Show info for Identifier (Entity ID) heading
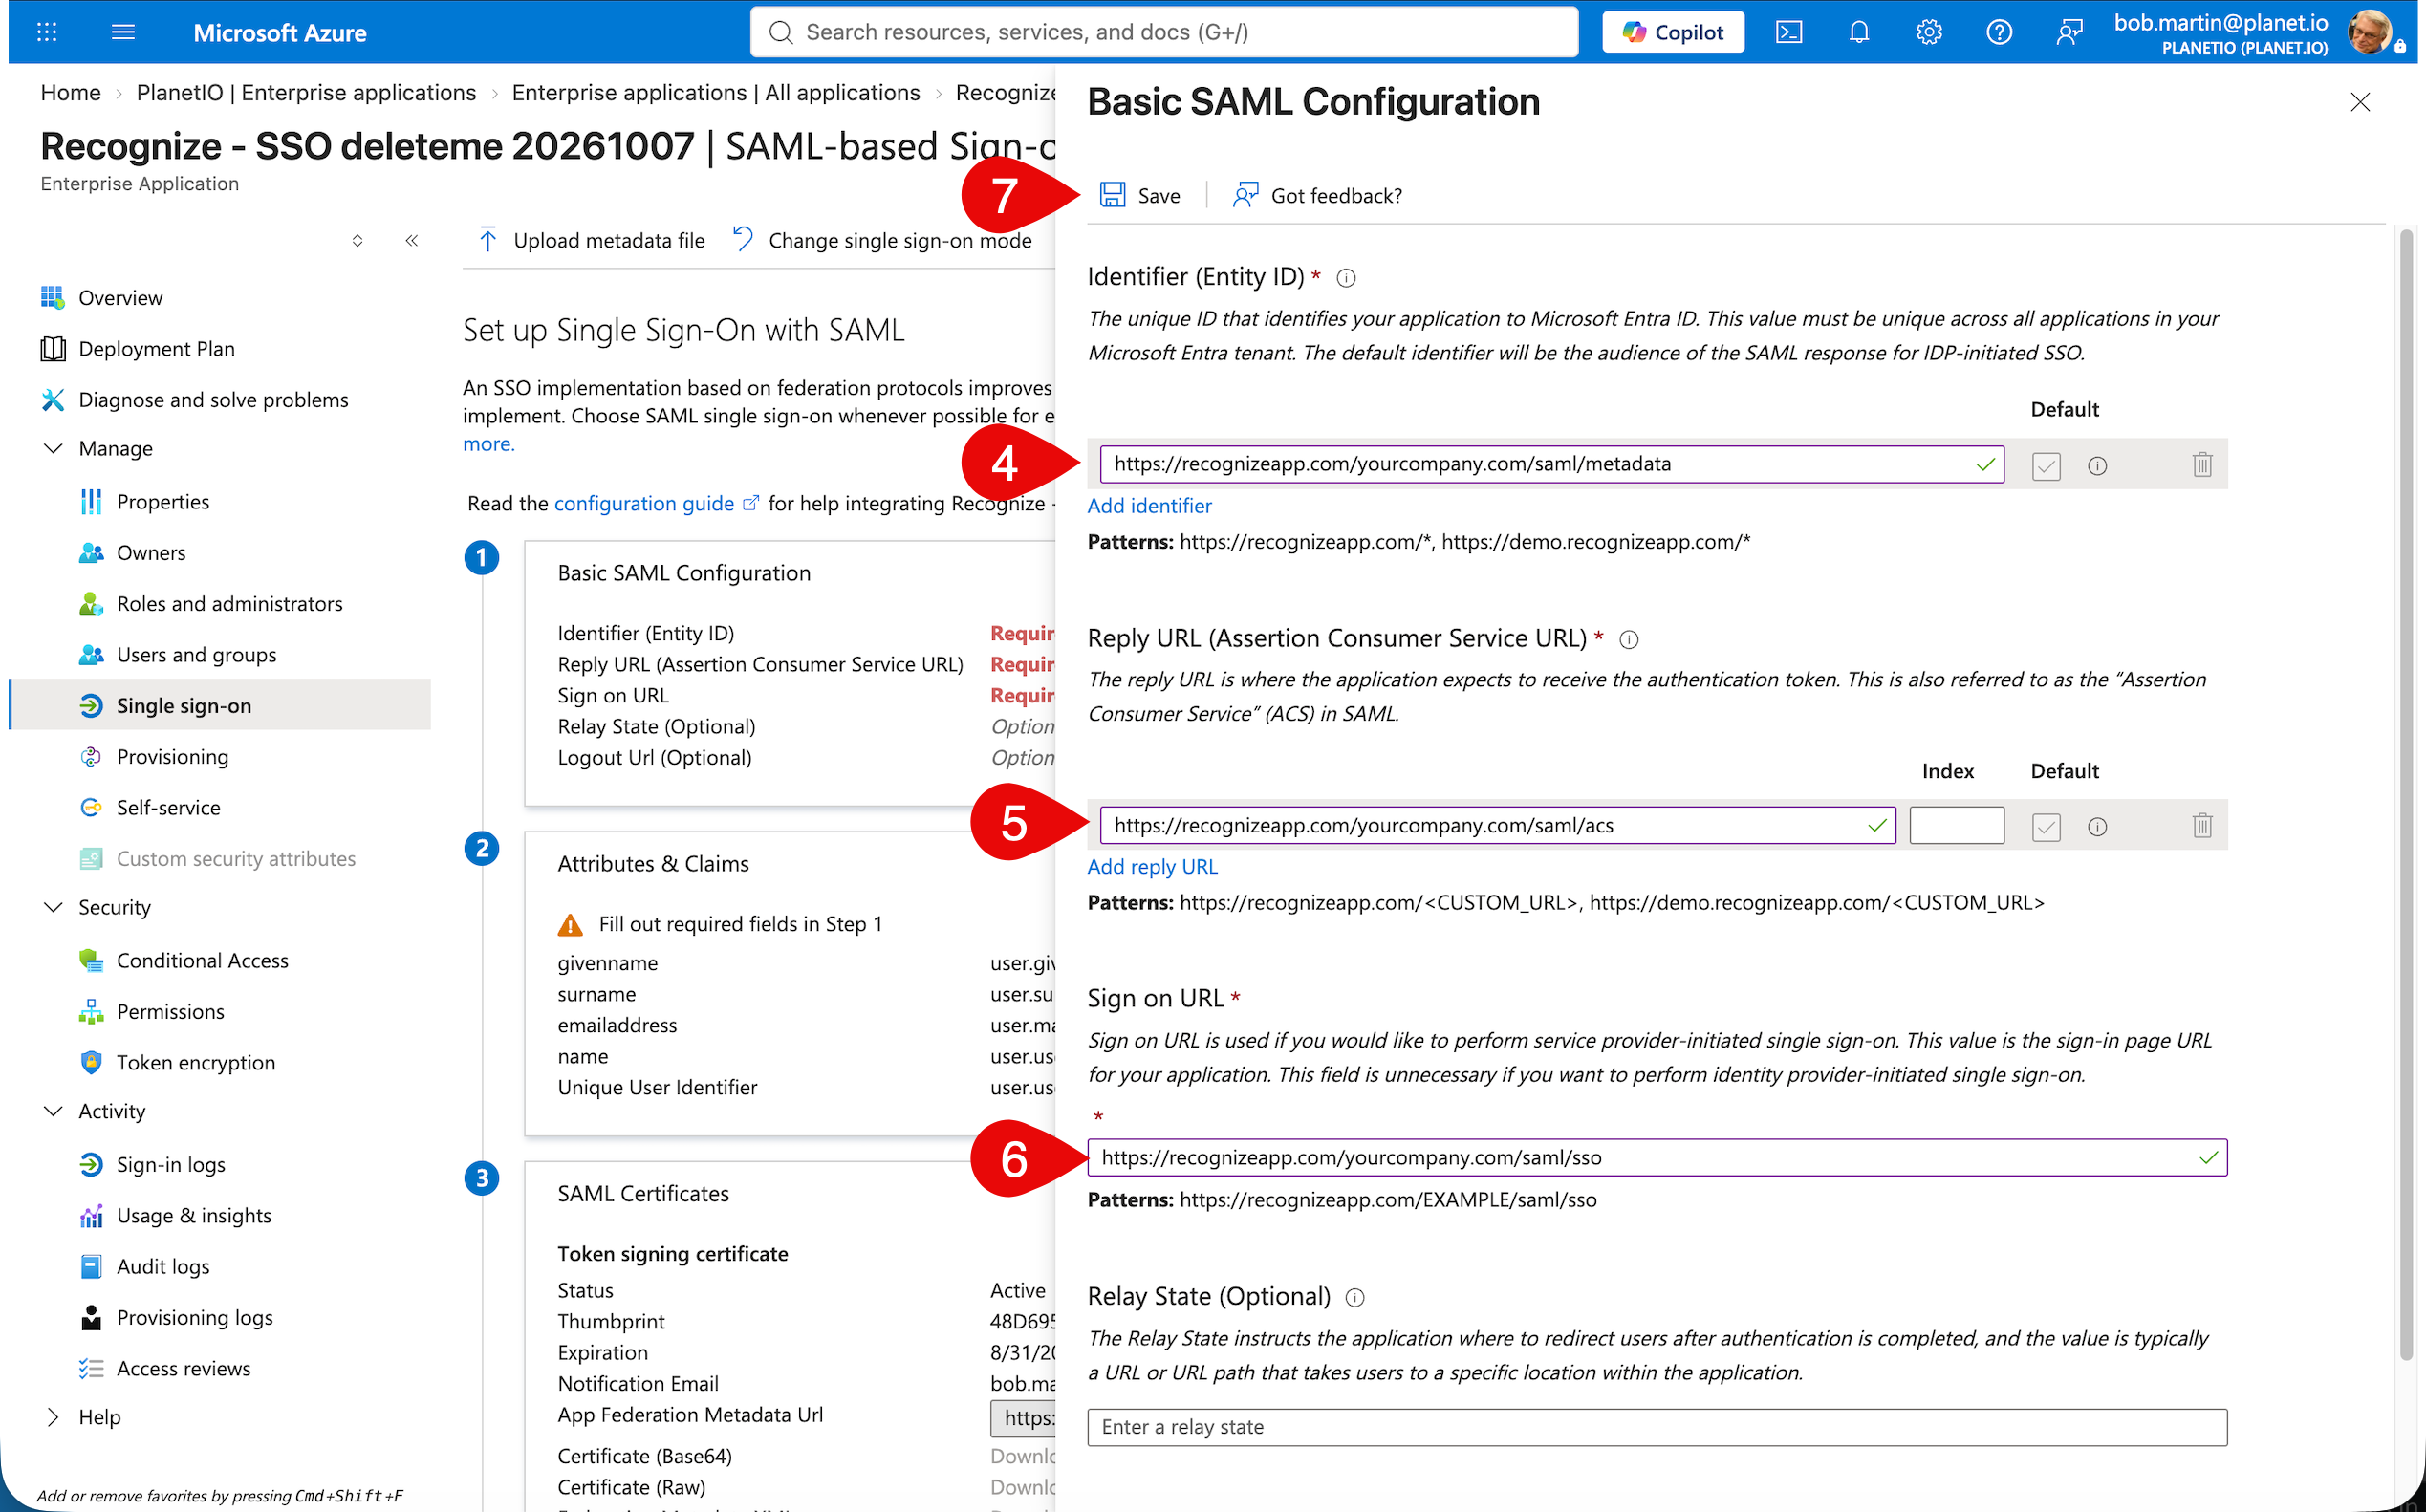 [1346, 278]
